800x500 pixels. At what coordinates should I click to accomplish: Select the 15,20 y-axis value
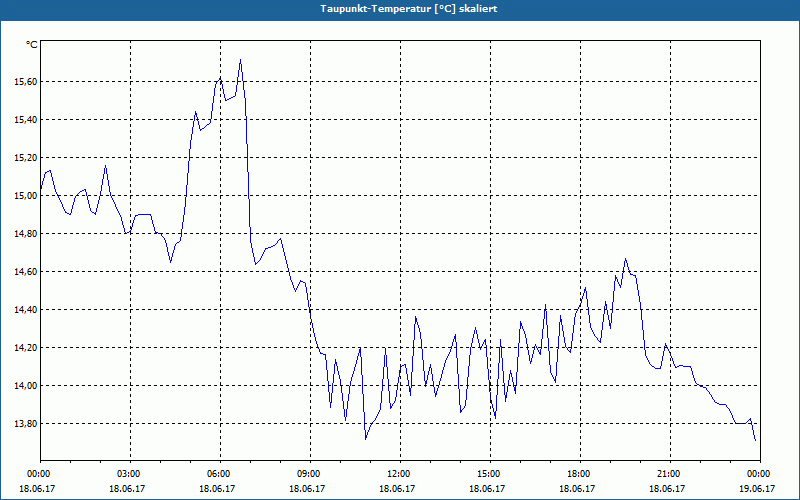click(26, 158)
